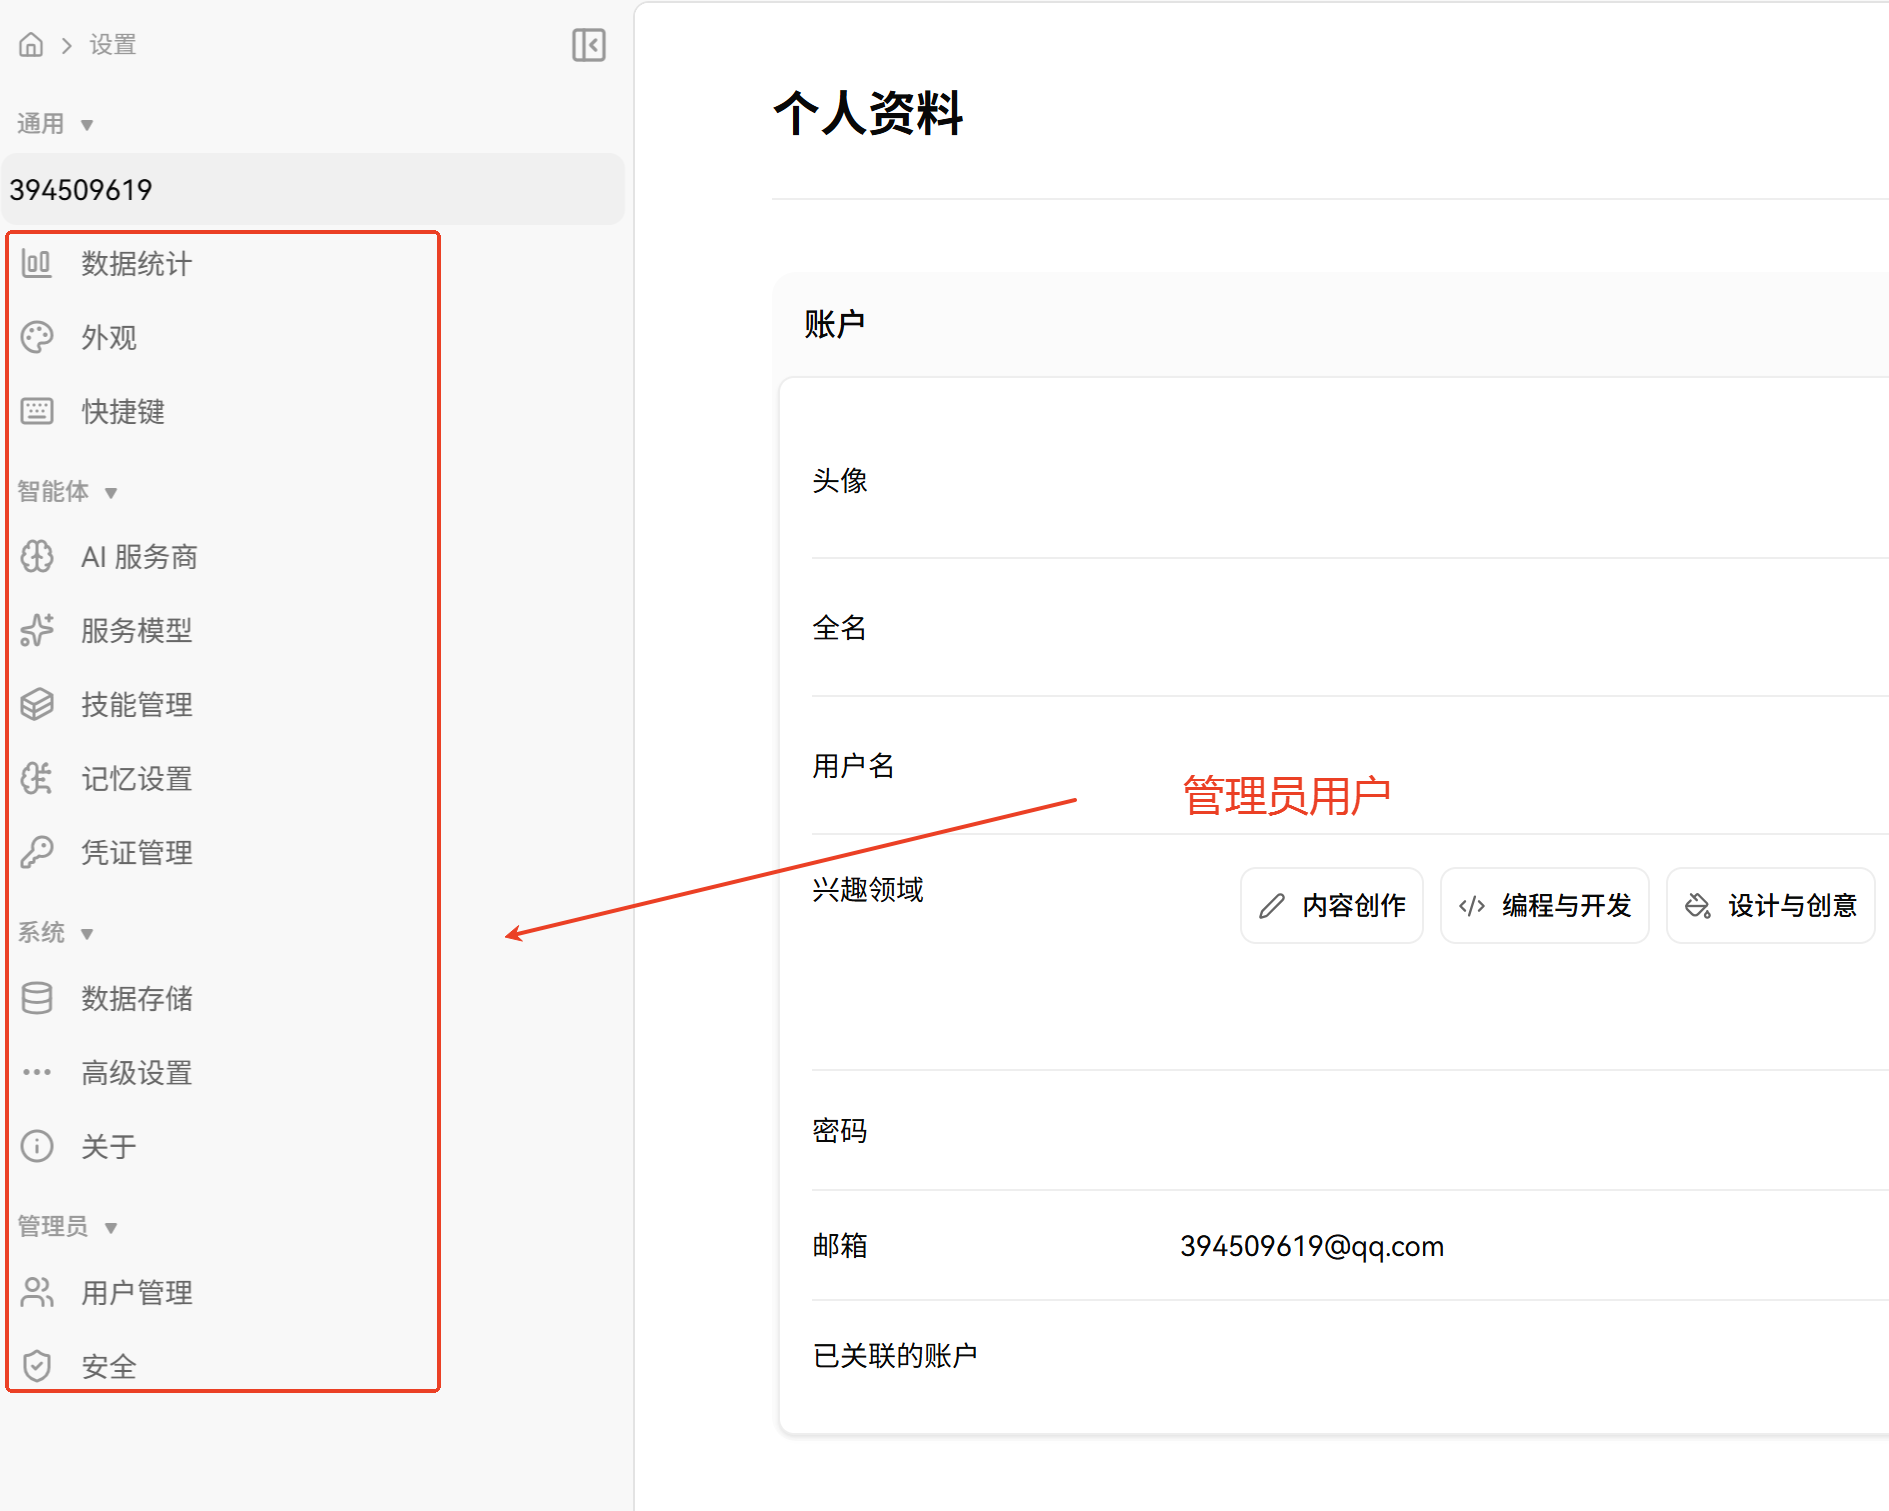The image size is (1889, 1511).
Task: Toggle the 设计与创意 interest tag
Action: (1770, 906)
